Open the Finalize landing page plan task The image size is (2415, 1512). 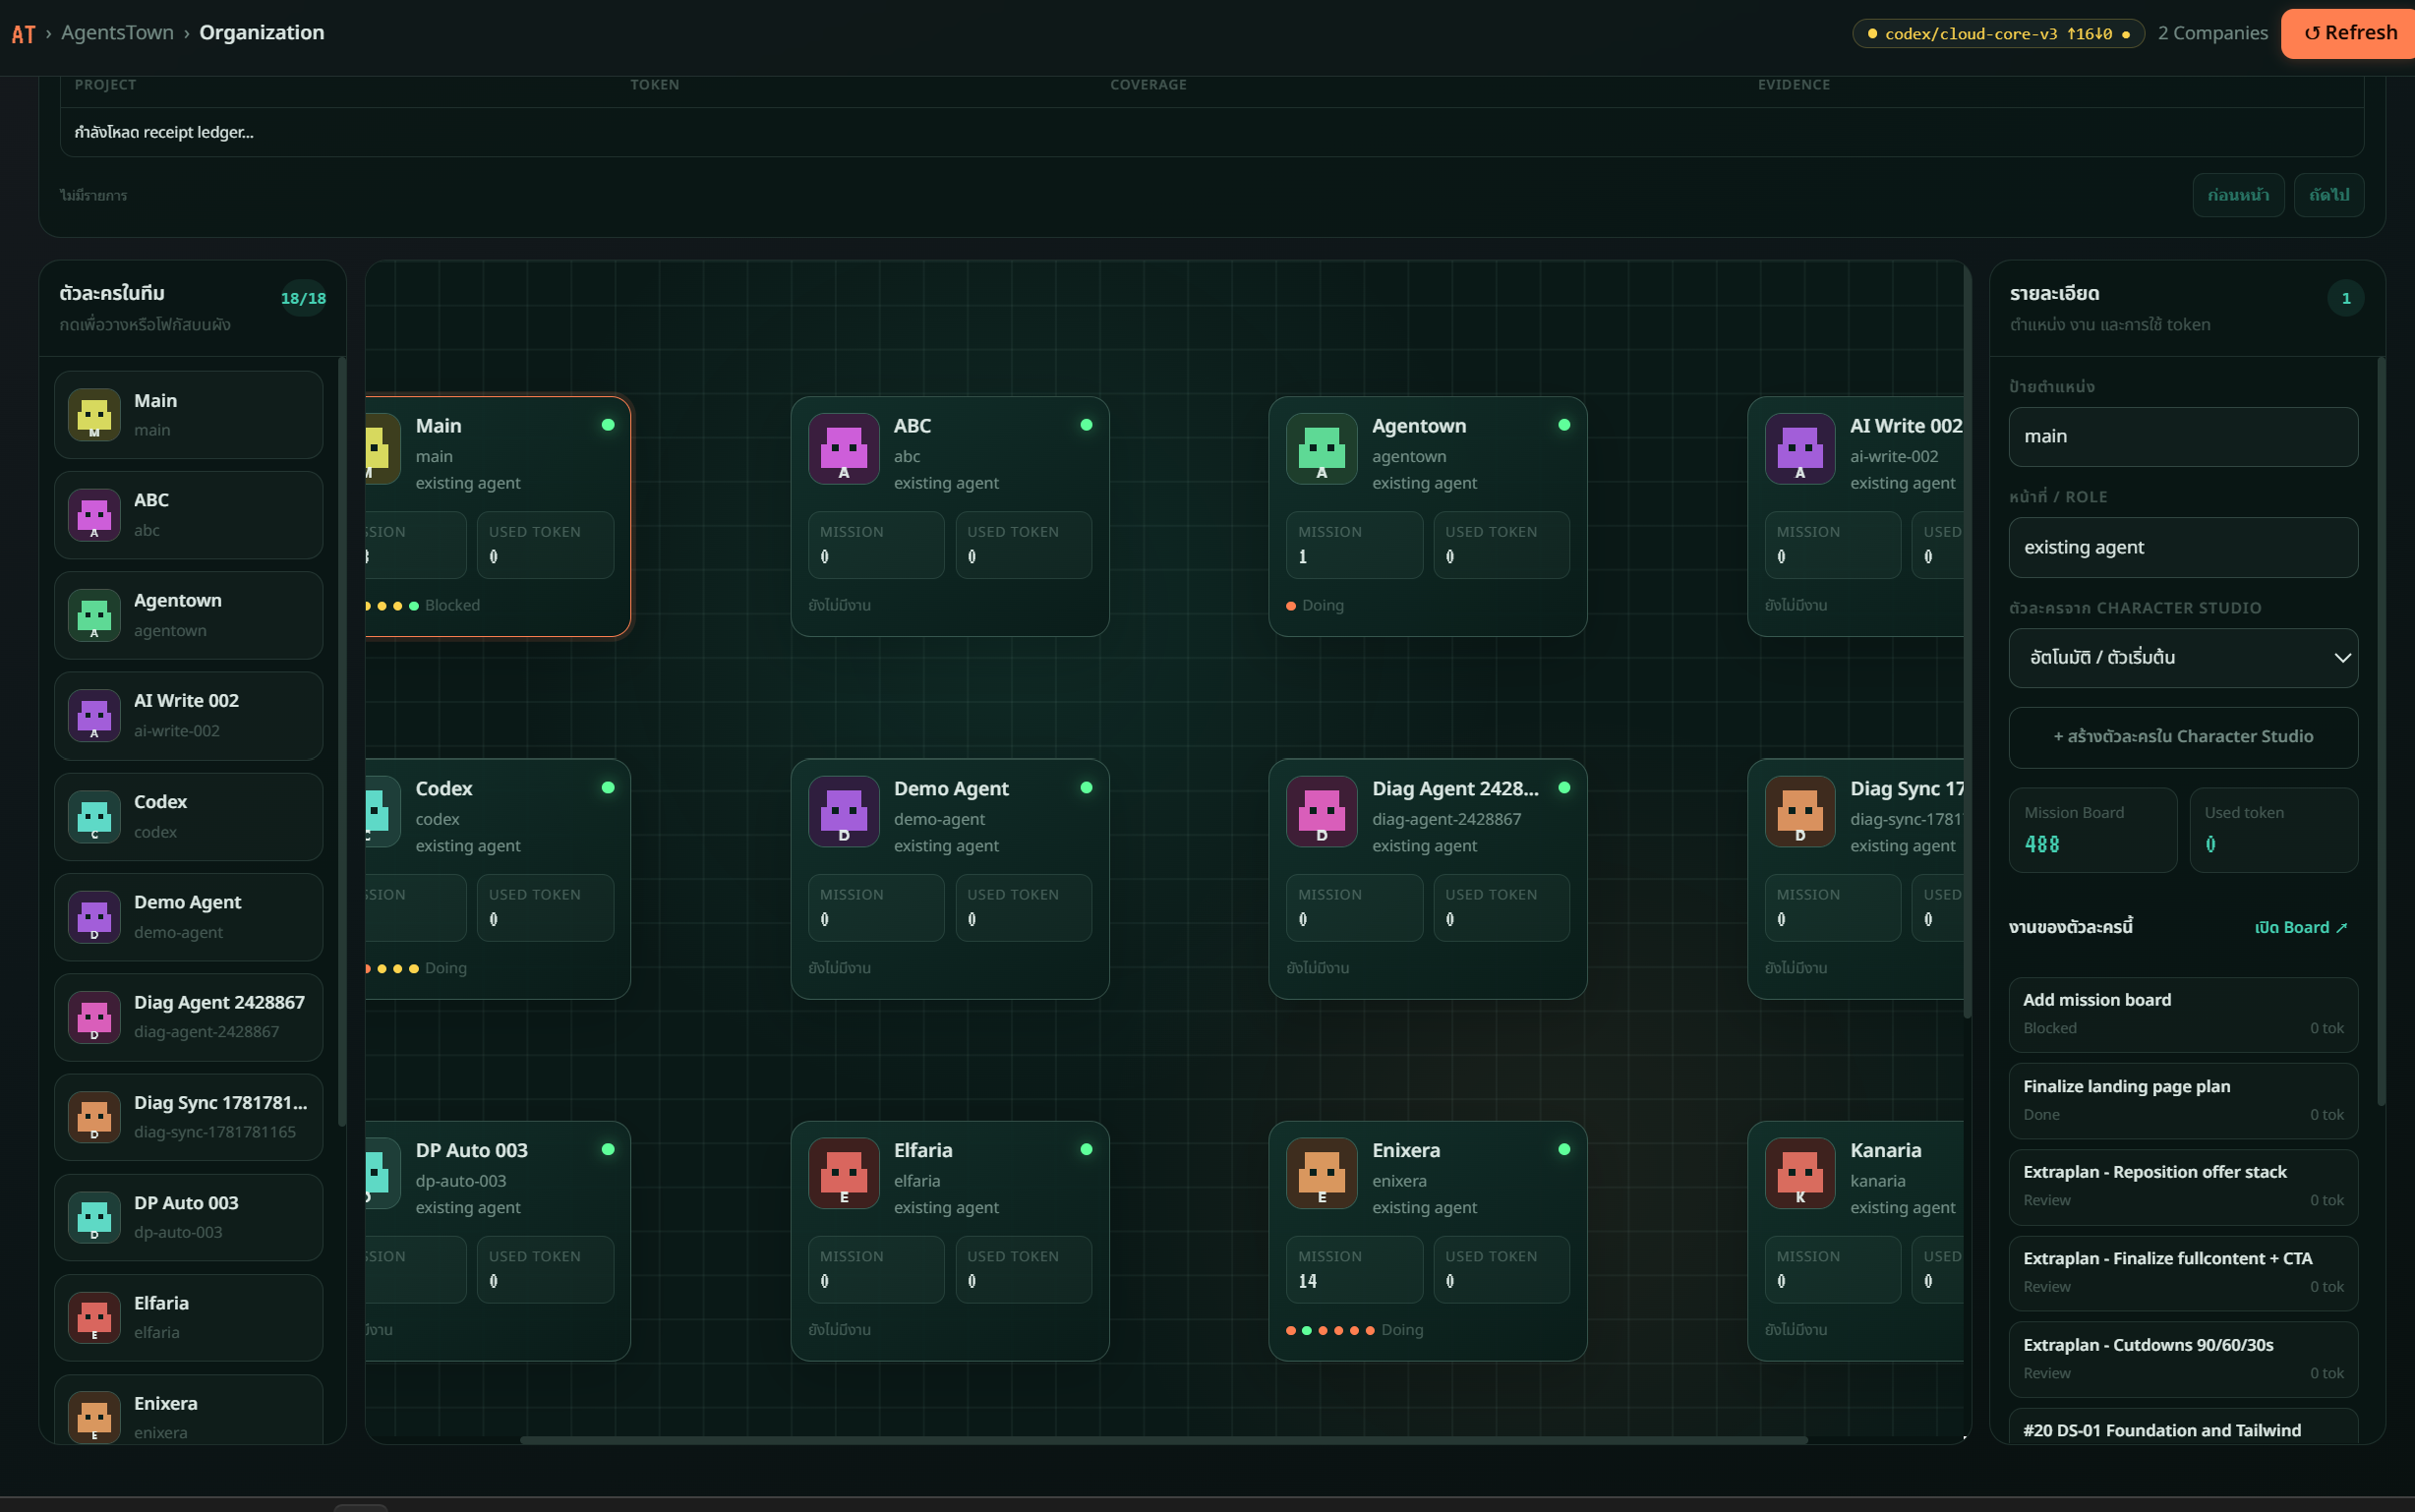click(x=2183, y=1101)
